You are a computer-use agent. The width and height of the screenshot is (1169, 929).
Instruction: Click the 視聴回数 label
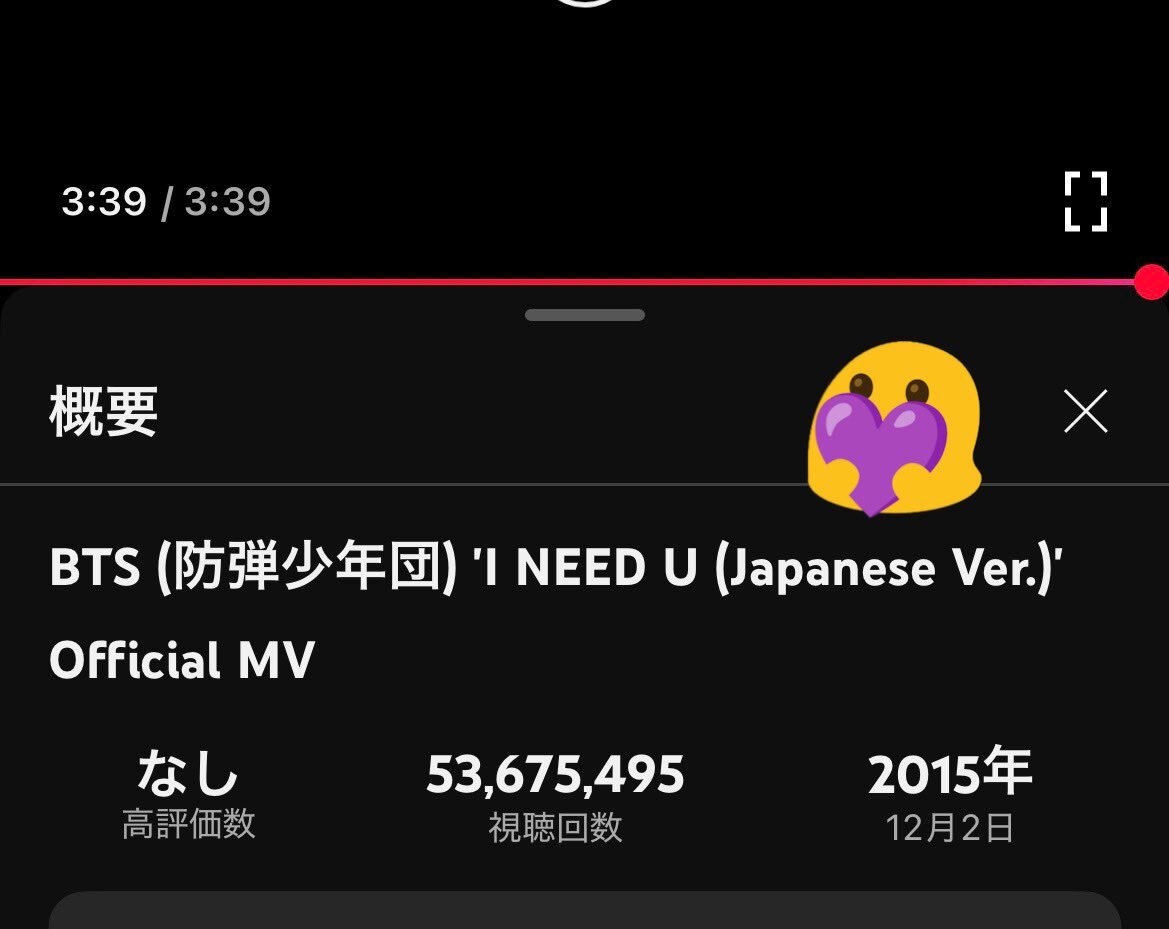[x=555, y=828]
